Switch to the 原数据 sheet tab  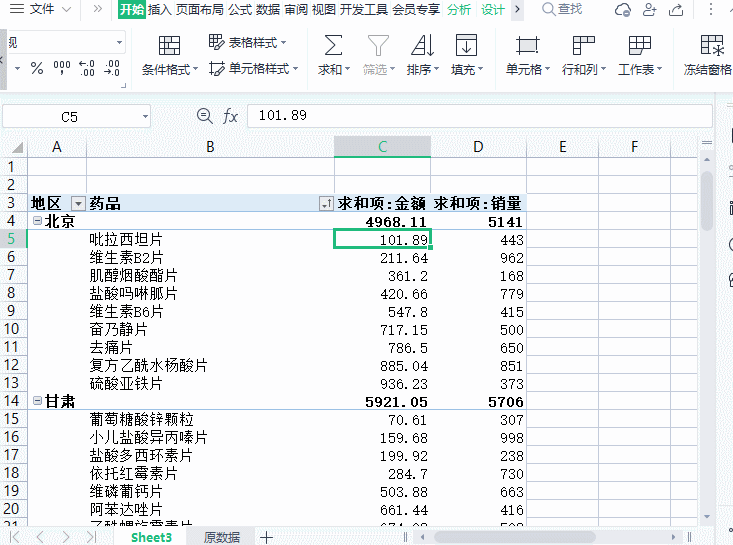click(221, 537)
